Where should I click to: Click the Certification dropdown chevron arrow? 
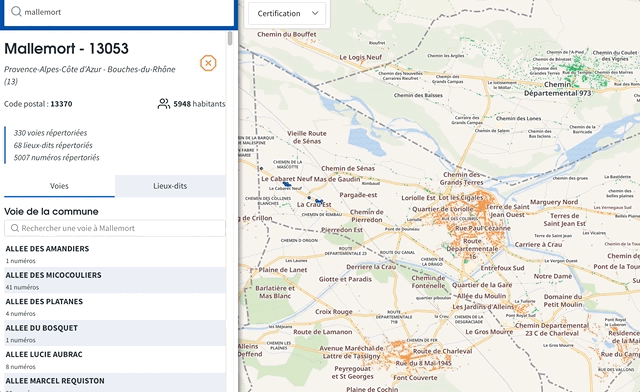point(315,13)
